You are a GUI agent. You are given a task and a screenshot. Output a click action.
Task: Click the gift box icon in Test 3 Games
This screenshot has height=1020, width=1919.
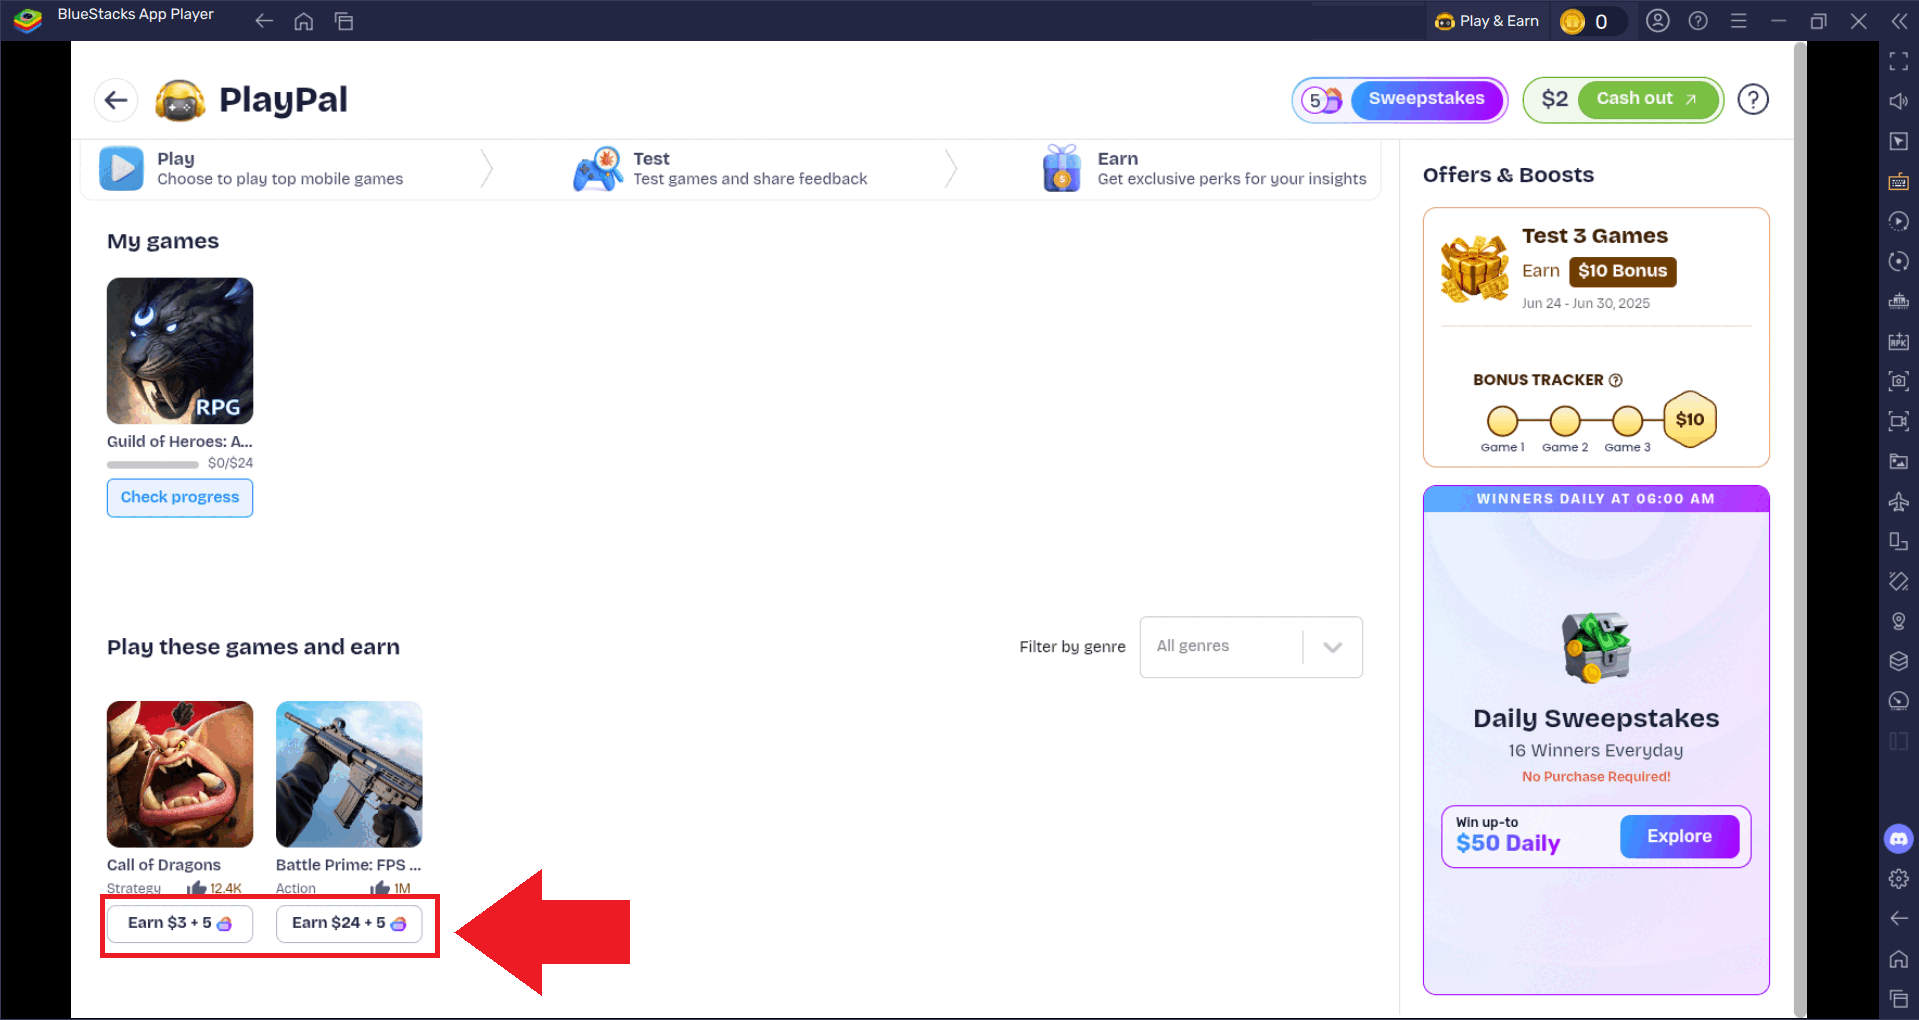(x=1475, y=268)
